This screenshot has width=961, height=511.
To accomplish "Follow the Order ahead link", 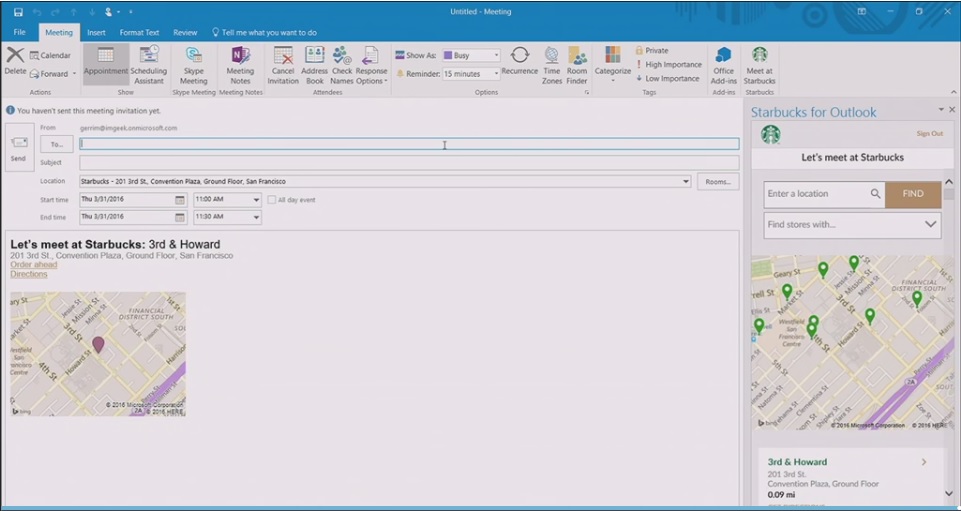I will click(x=34, y=265).
